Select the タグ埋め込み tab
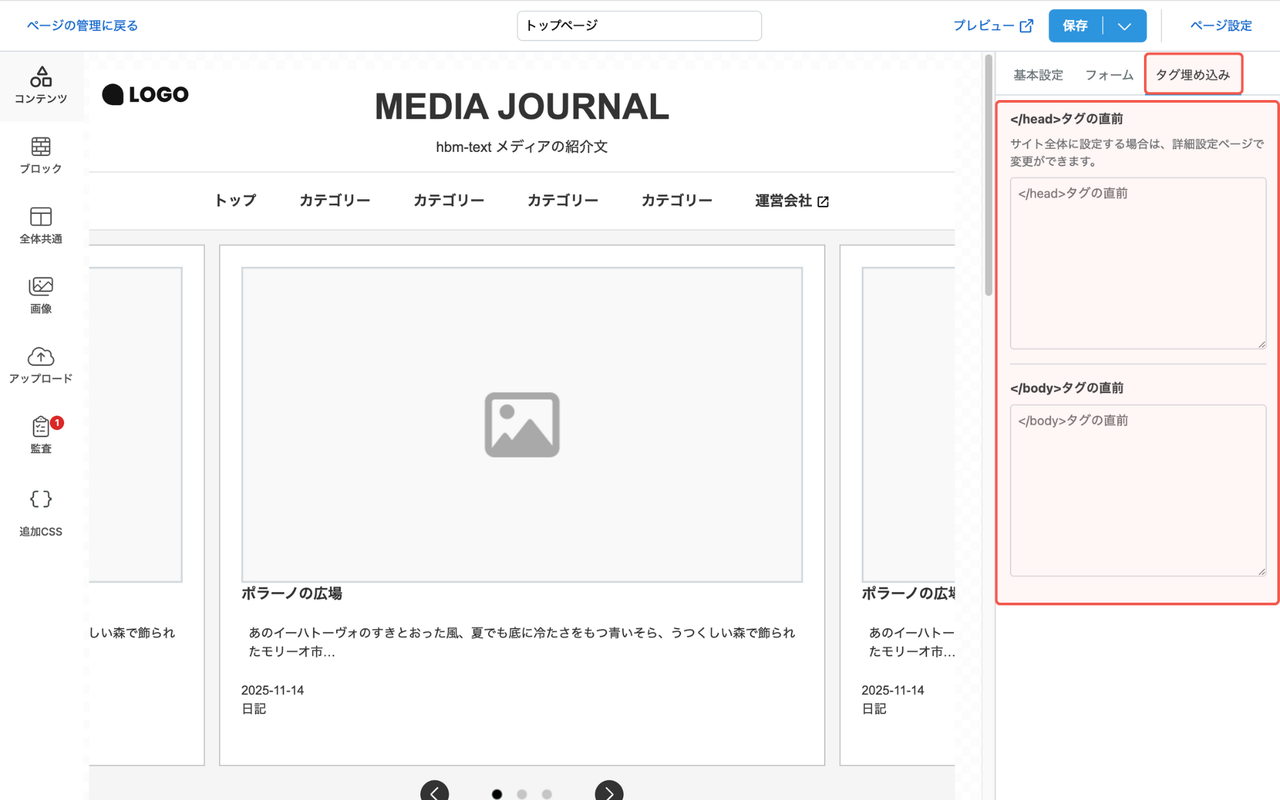The width and height of the screenshot is (1280, 800). point(1193,75)
